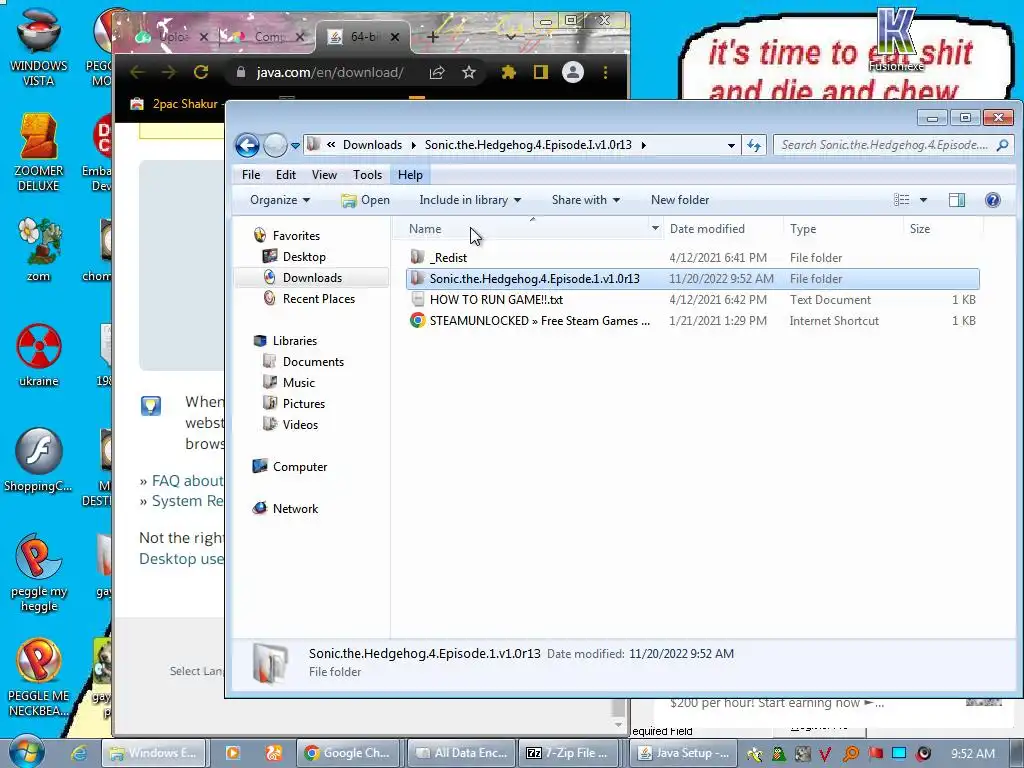Select Libraries in navigation pane
The height and width of the screenshot is (768, 1024).
(295, 341)
